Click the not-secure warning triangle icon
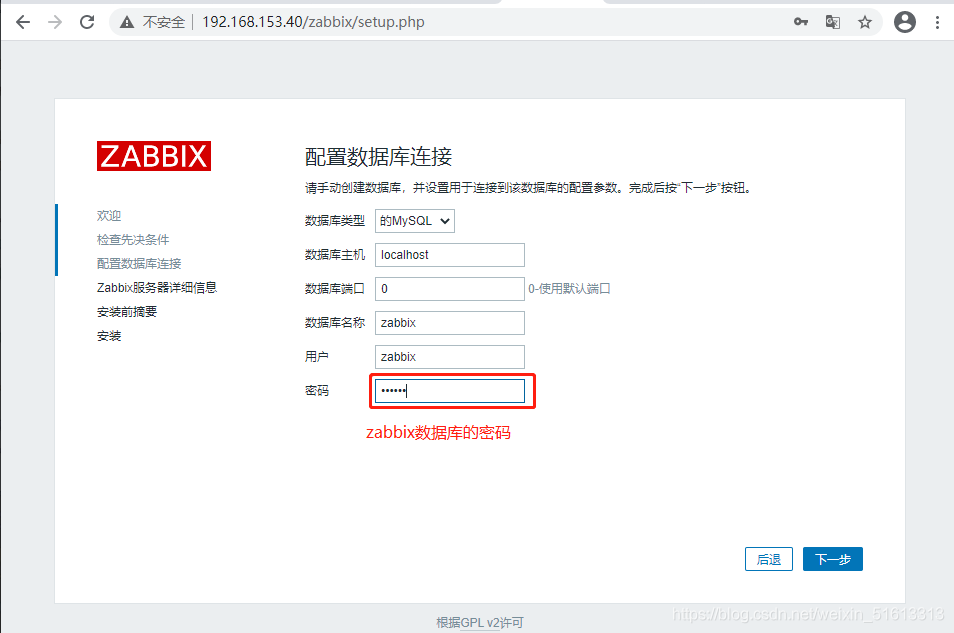 point(127,23)
